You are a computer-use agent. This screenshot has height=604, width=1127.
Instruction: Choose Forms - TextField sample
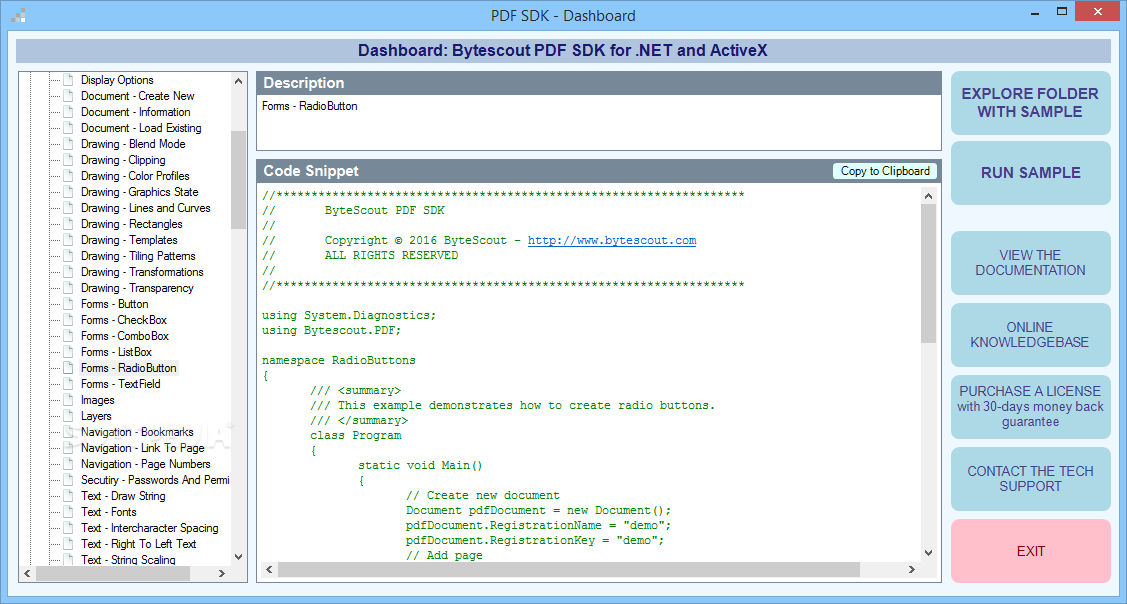coord(121,384)
